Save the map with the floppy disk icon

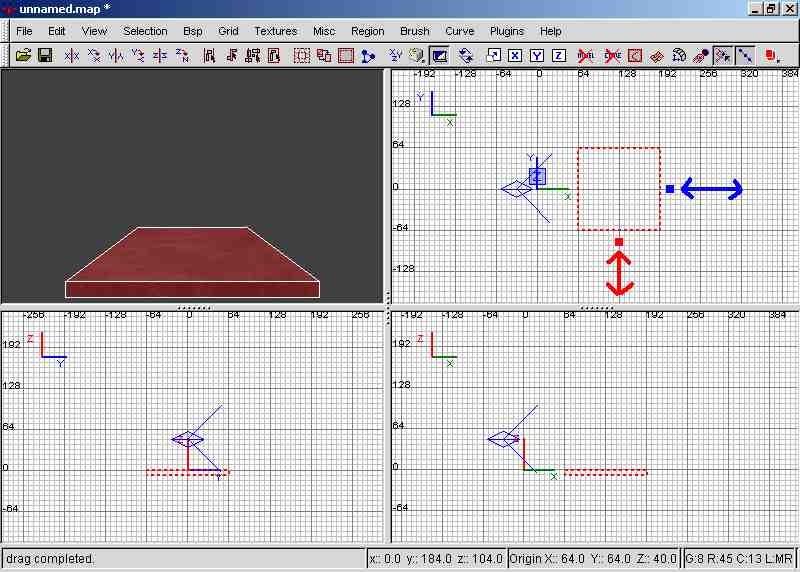pyautogui.click(x=45, y=56)
